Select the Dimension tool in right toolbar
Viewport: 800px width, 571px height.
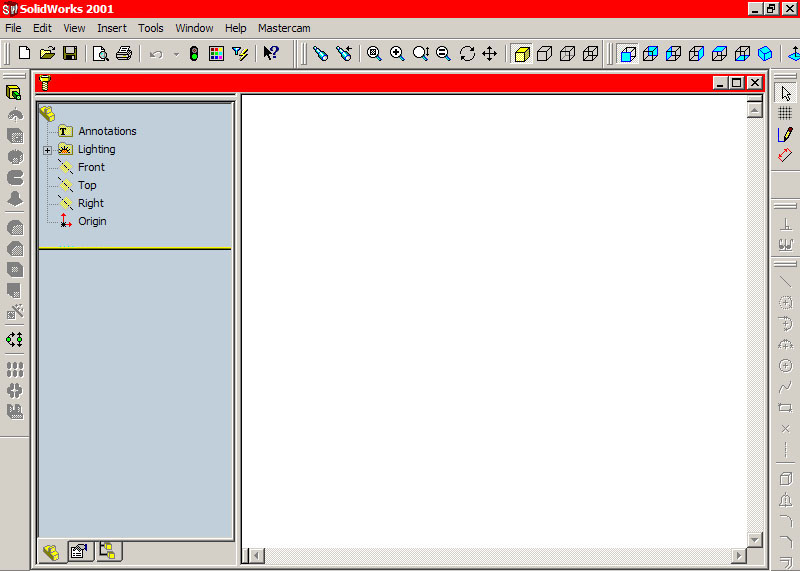pos(785,155)
